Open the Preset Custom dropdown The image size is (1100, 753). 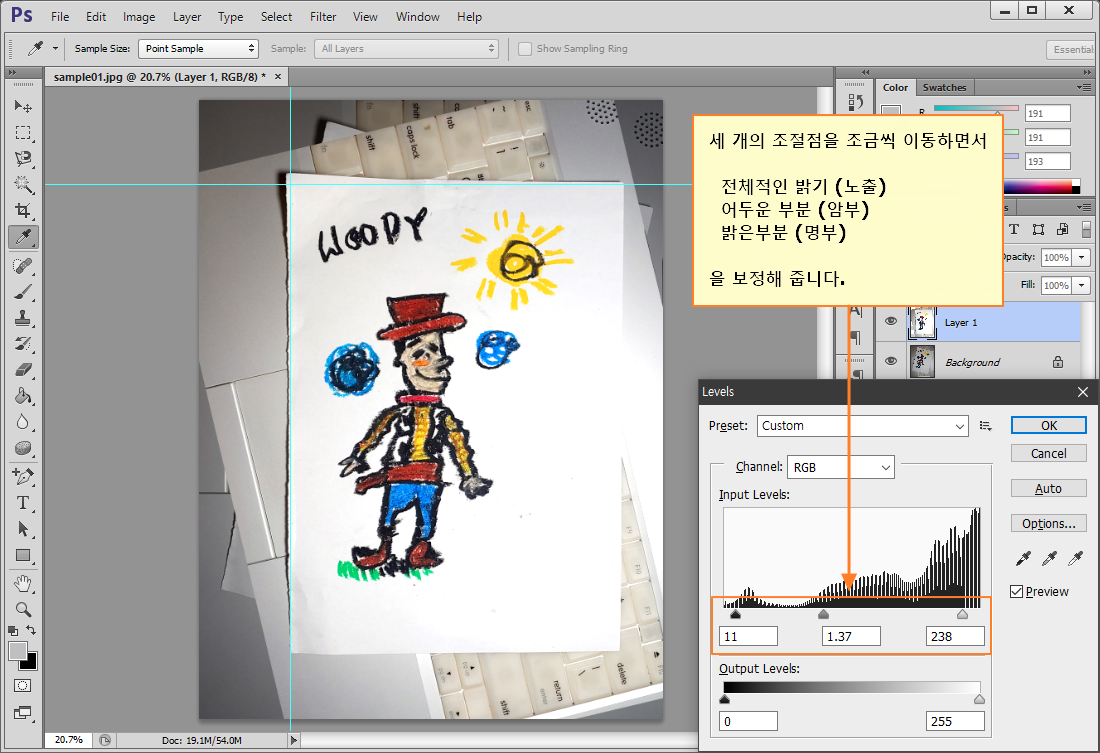863,426
